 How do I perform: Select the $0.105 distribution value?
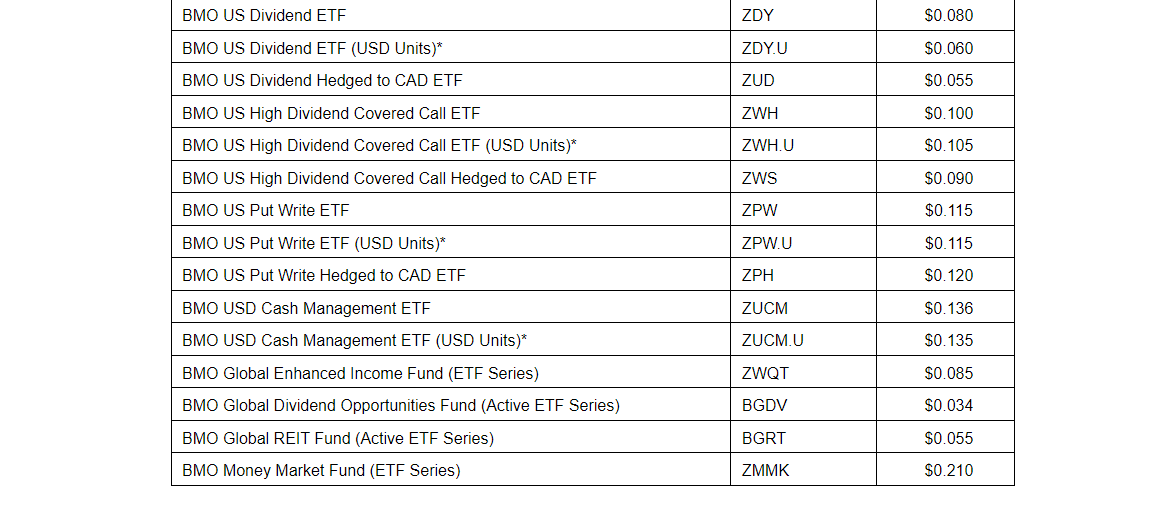tap(948, 146)
